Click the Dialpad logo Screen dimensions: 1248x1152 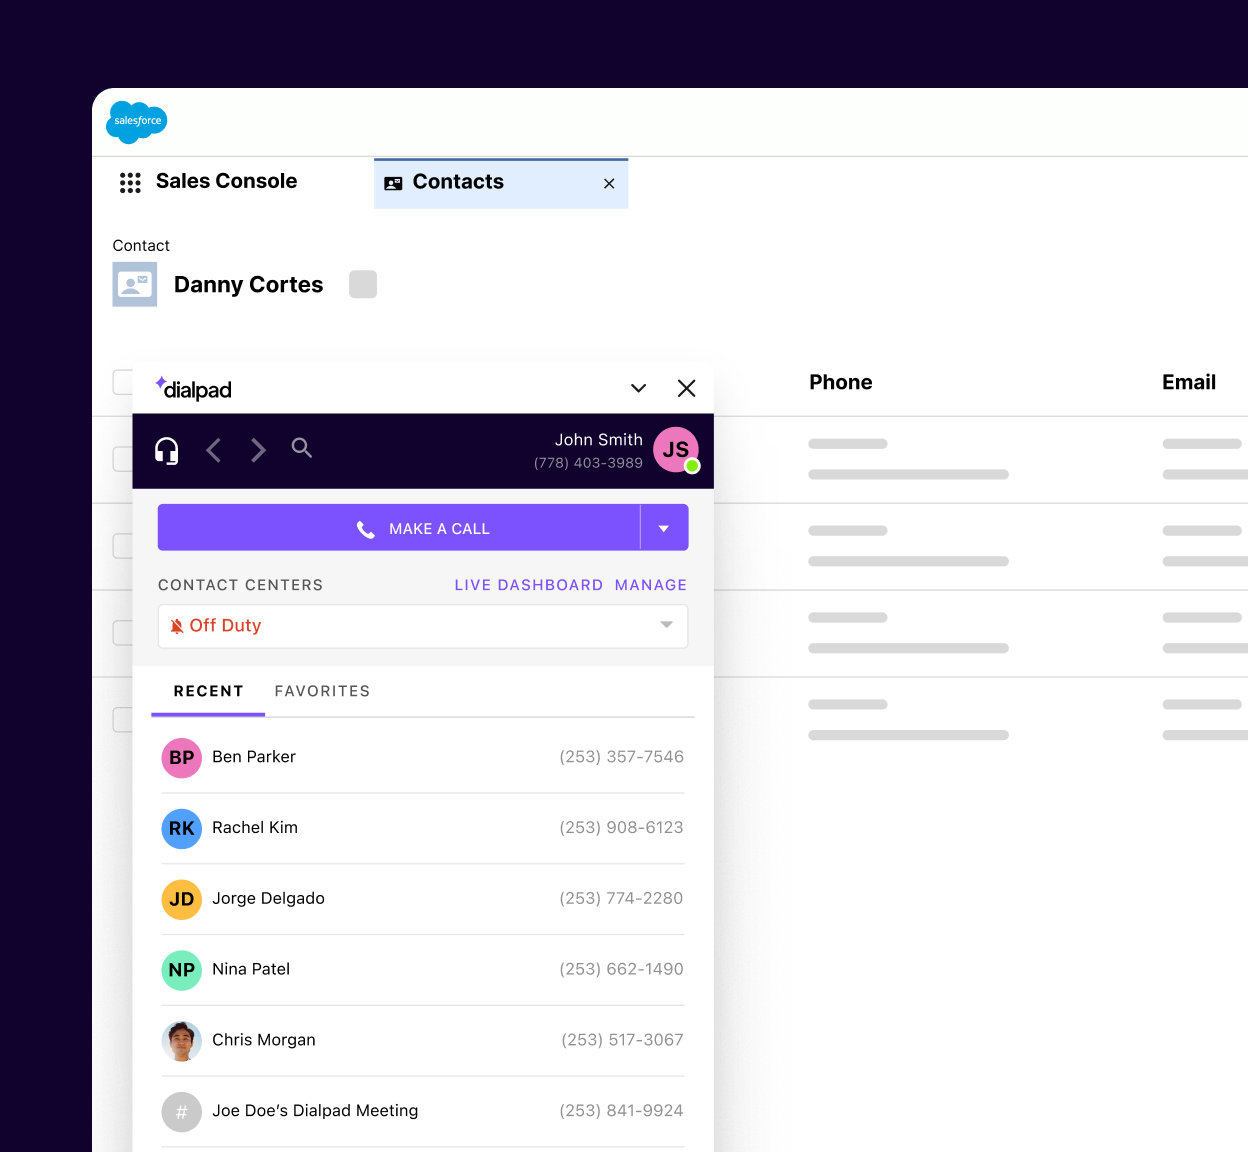coord(194,388)
